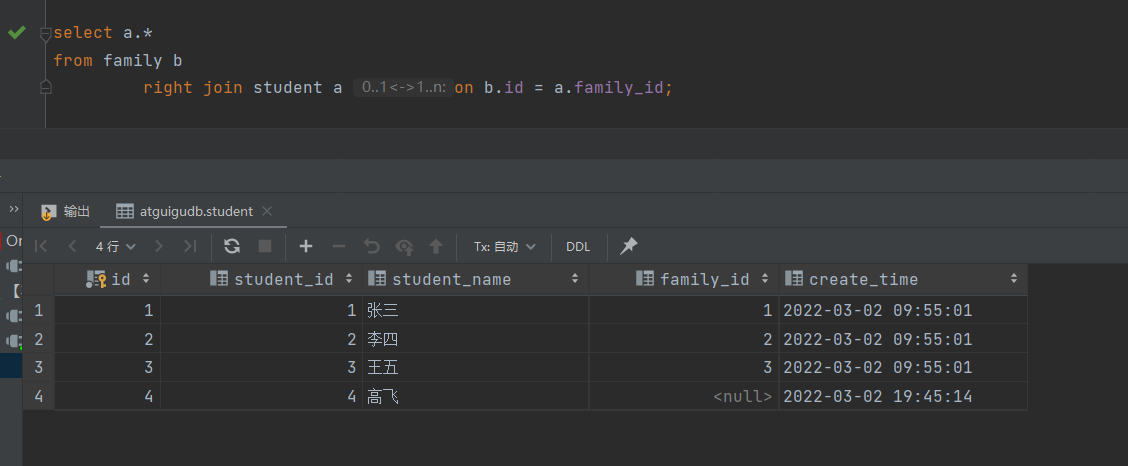Go to first page of results

click(x=41, y=246)
